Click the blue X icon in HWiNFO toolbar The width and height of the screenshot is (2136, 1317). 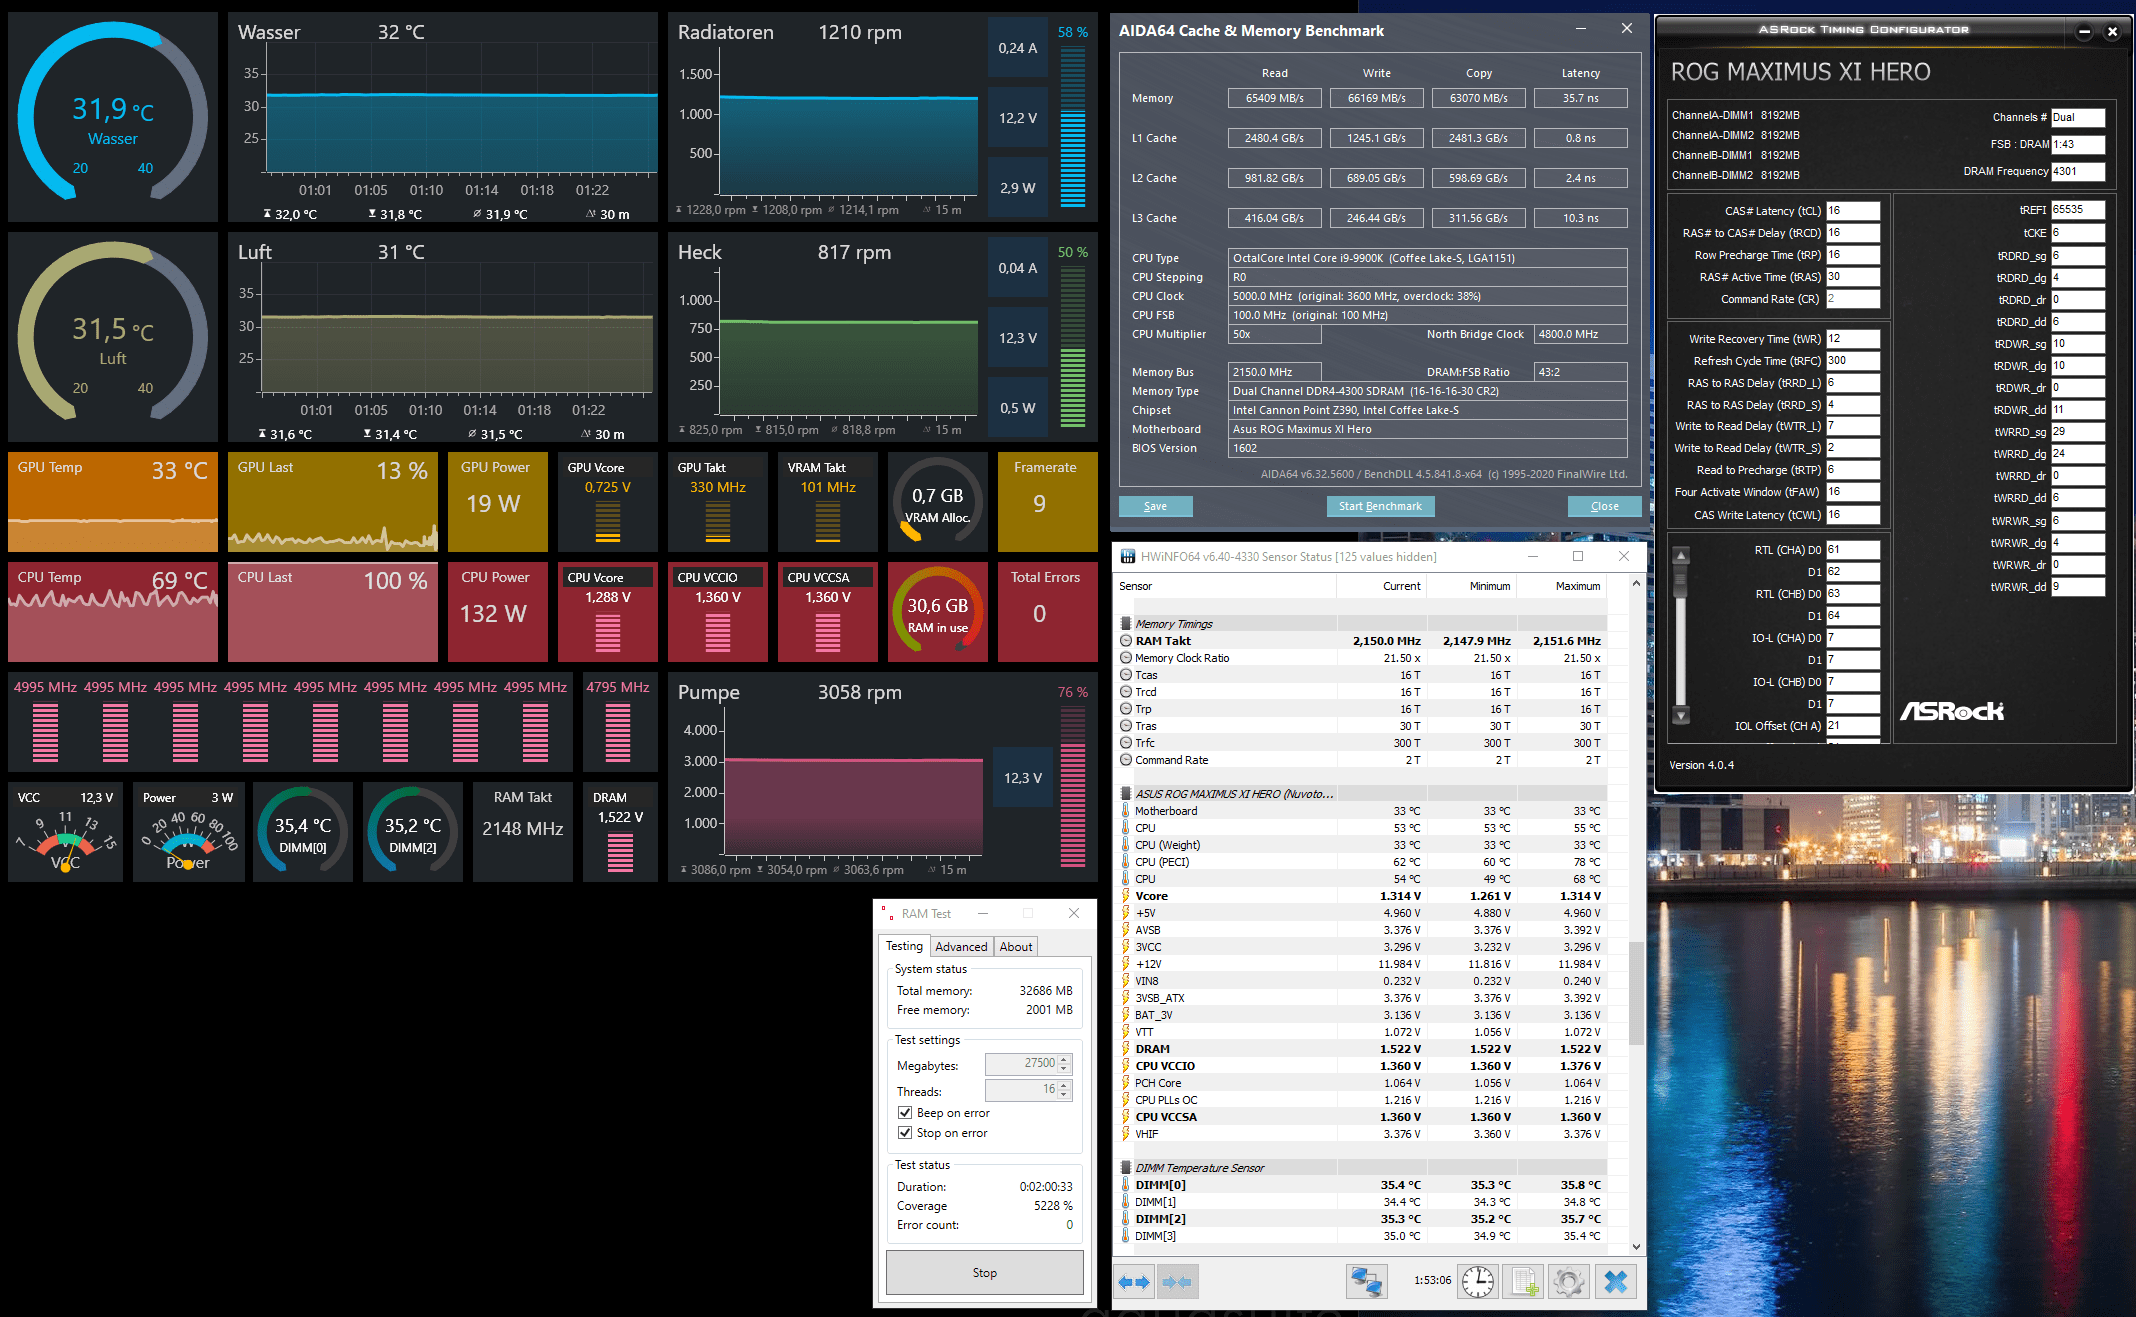pyautogui.click(x=1616, y=1281)
